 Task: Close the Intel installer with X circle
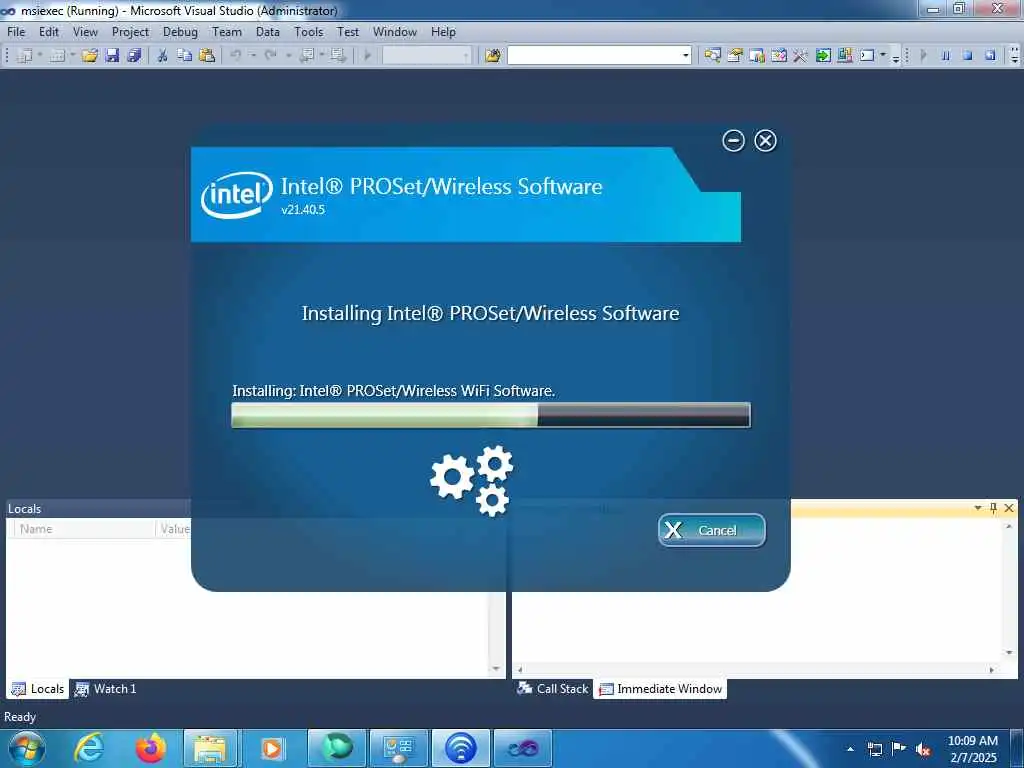pos(765,140)
